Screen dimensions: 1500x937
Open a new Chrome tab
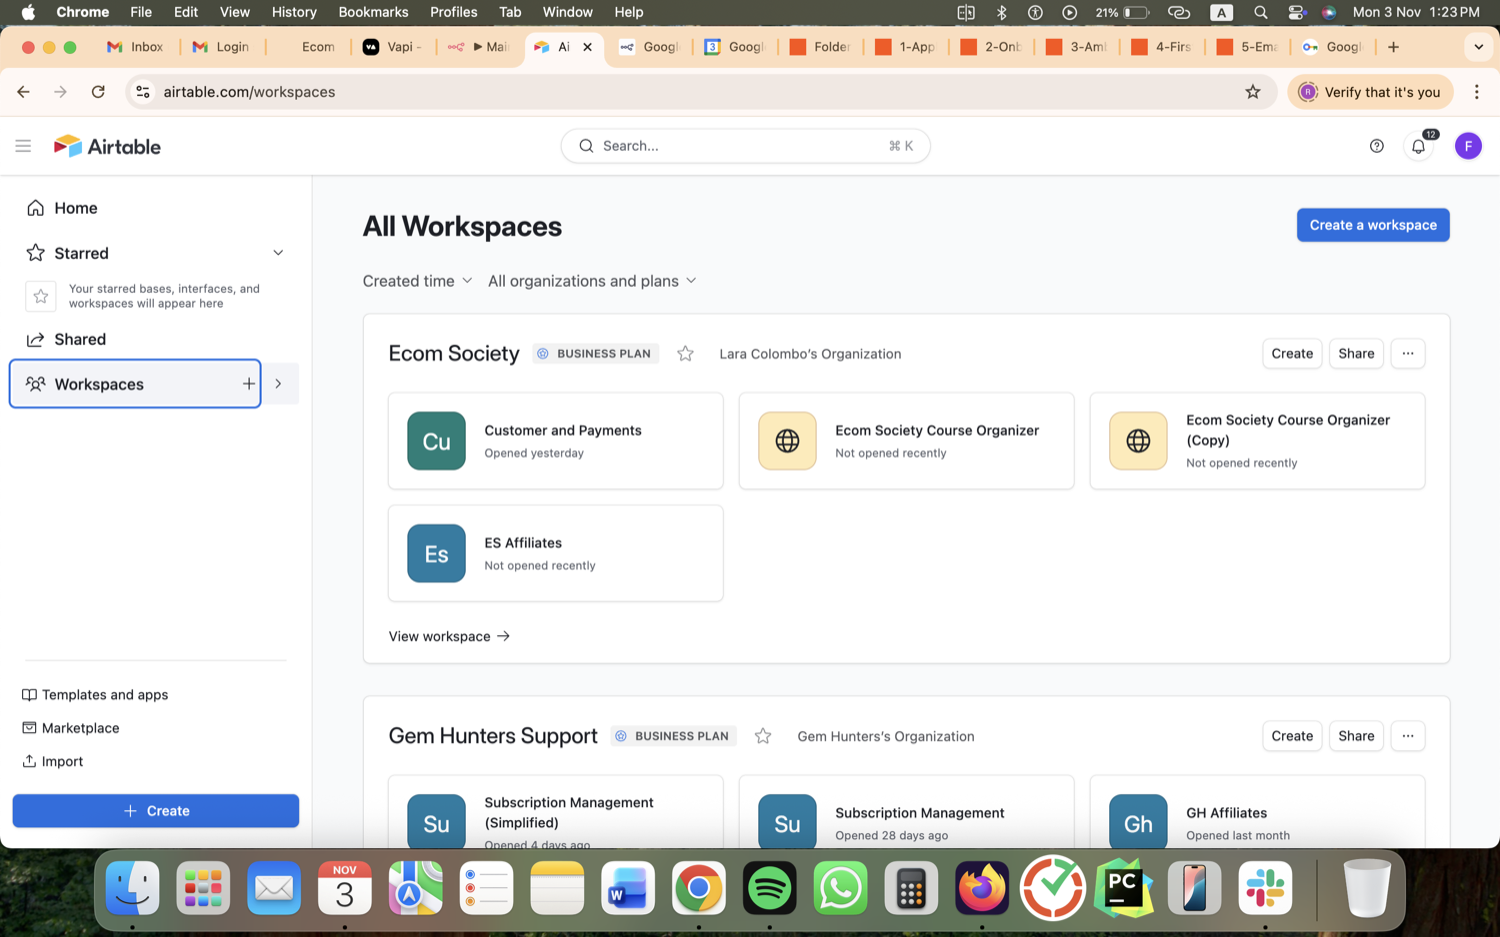point(1393,47)
